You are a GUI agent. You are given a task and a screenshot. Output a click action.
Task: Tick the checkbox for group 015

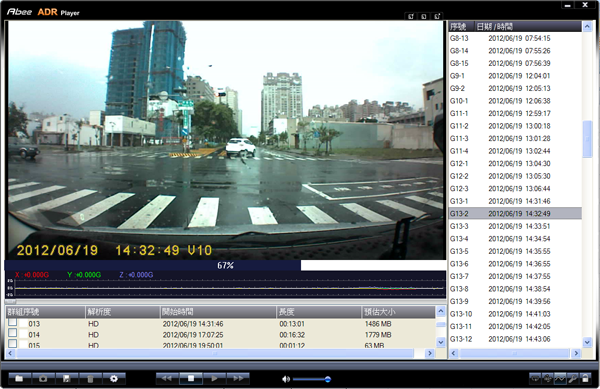pos(12,343)
